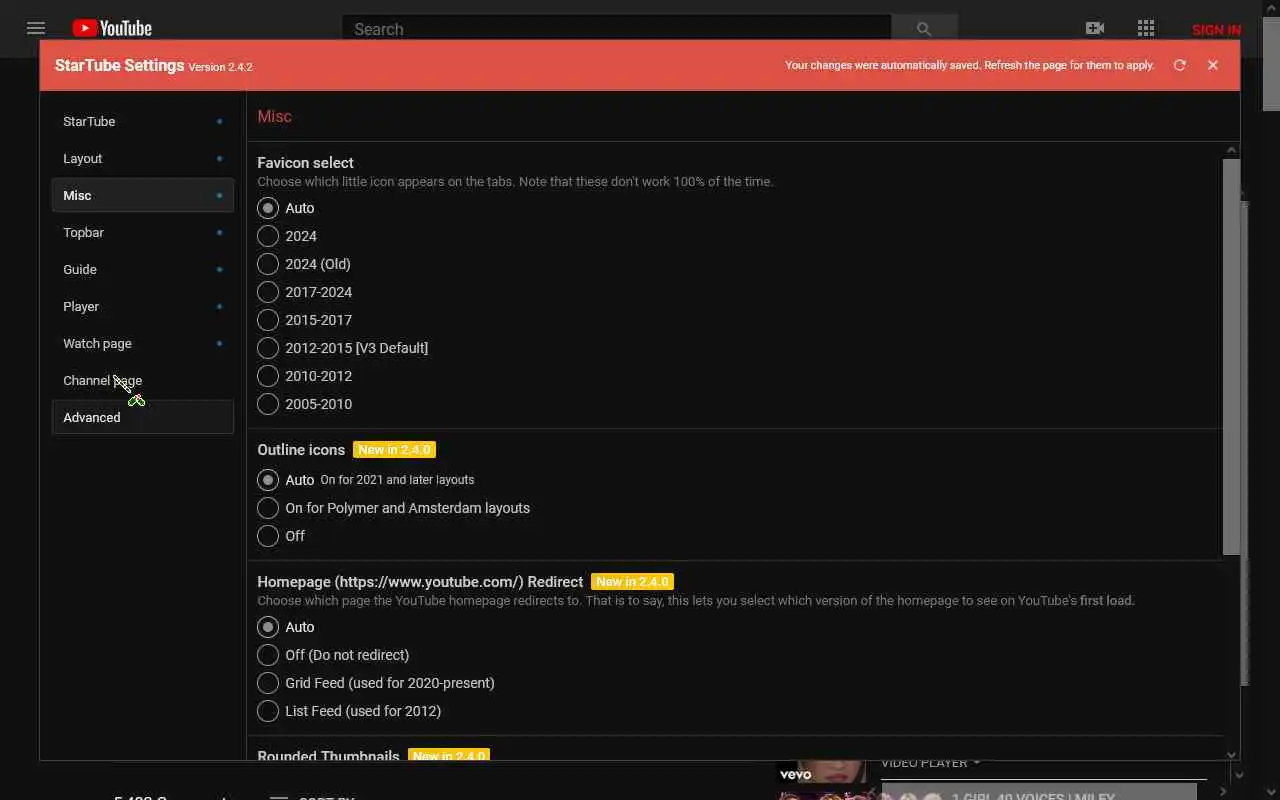The image size is (1280, 800).
Task: Click the settings scrollbar up arrow
Action: pos(1231,150)
